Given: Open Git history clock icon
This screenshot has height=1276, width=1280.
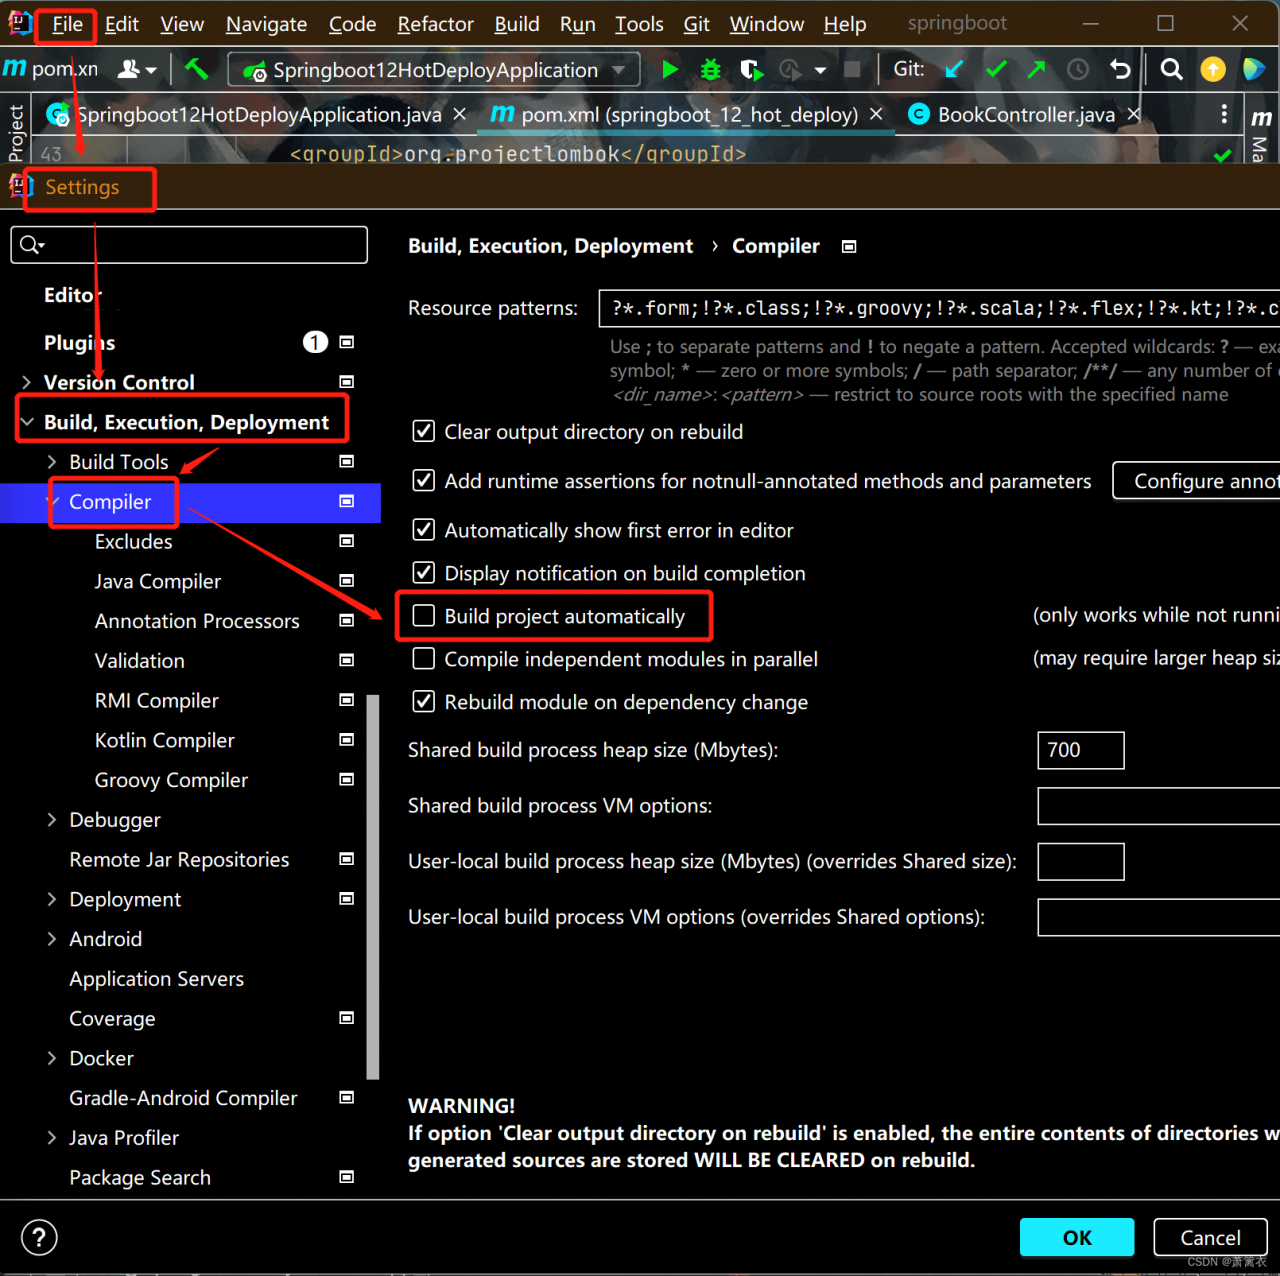Looking at the screenshot, I should pyautogui.click(x=1078, y=69).
